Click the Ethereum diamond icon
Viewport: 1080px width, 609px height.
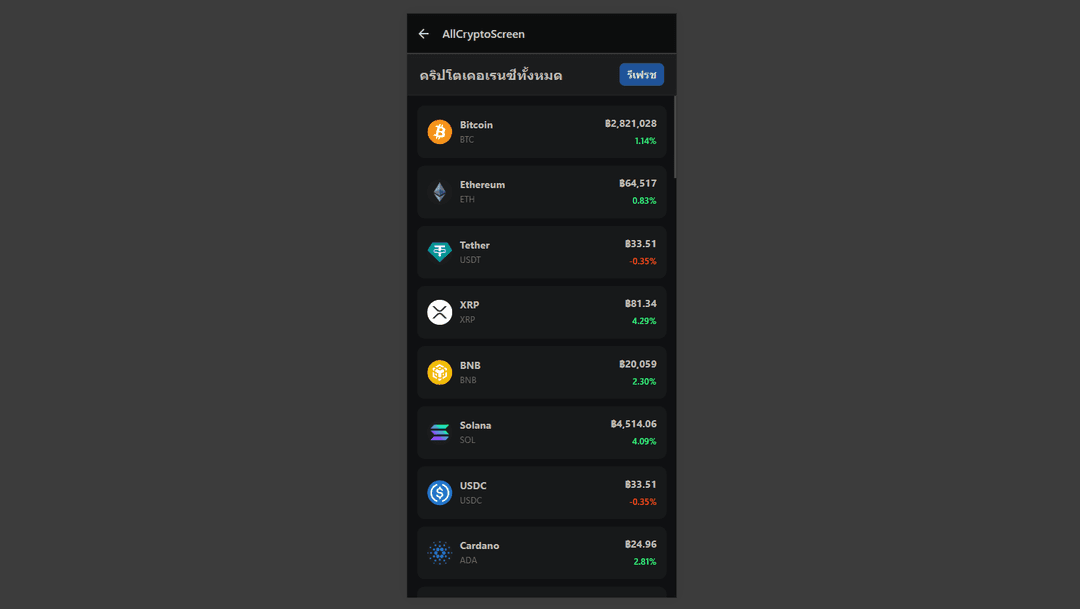(440, 191)
